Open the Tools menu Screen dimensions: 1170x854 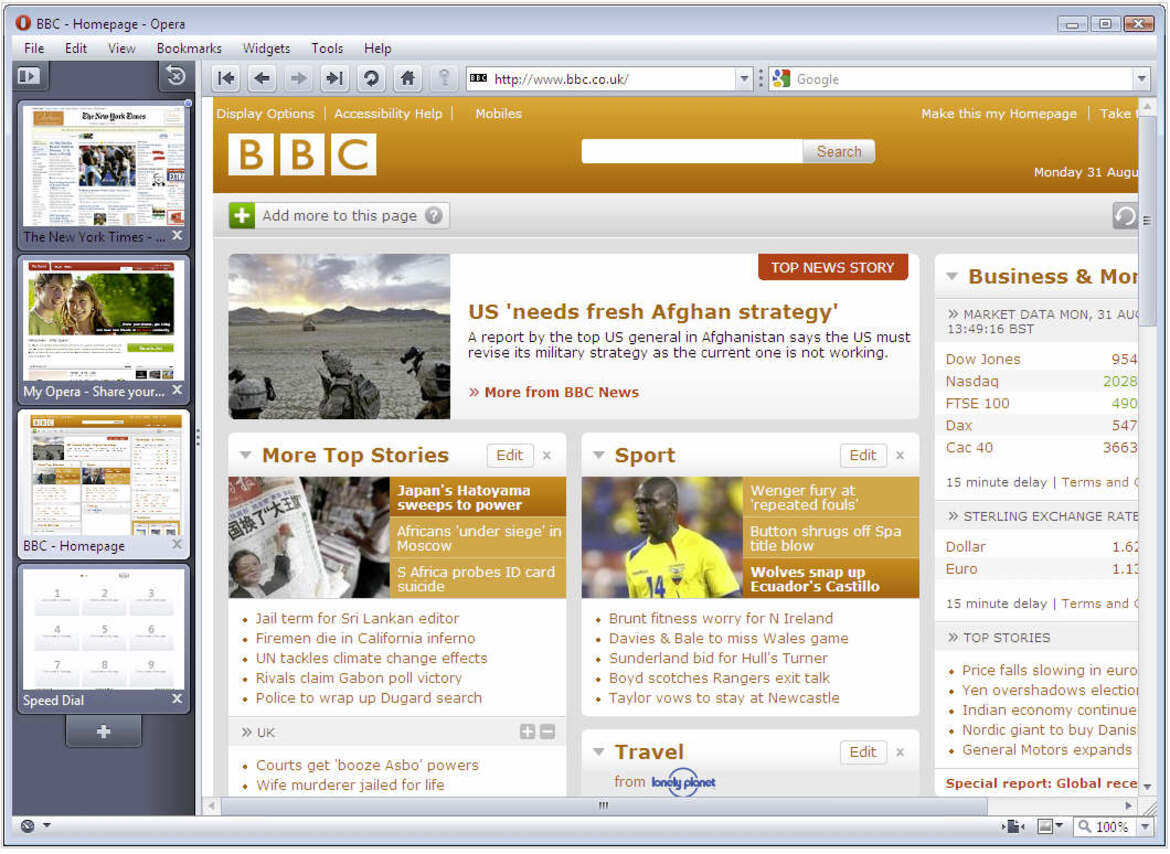(327, 48)
